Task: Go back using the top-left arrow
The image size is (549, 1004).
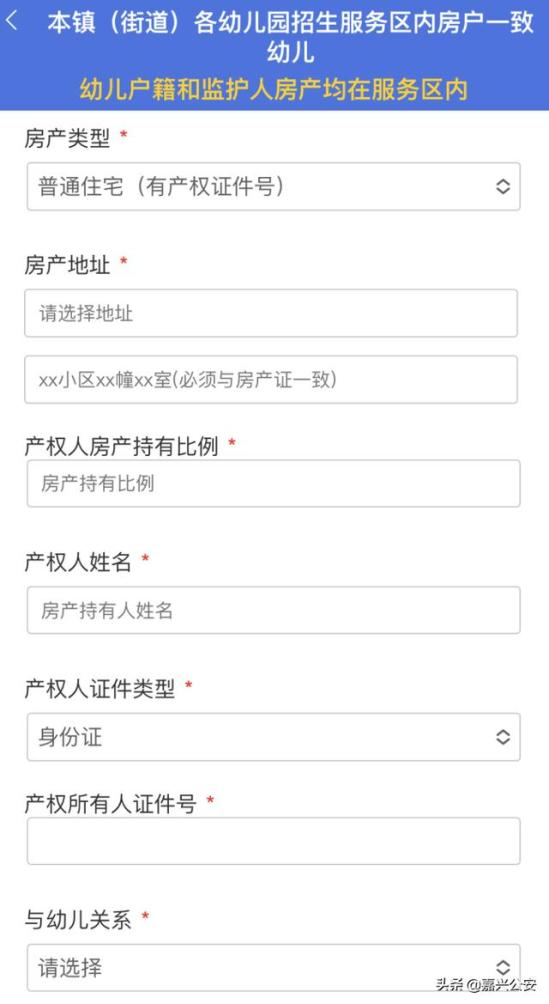Action: (x=12, y=22)
